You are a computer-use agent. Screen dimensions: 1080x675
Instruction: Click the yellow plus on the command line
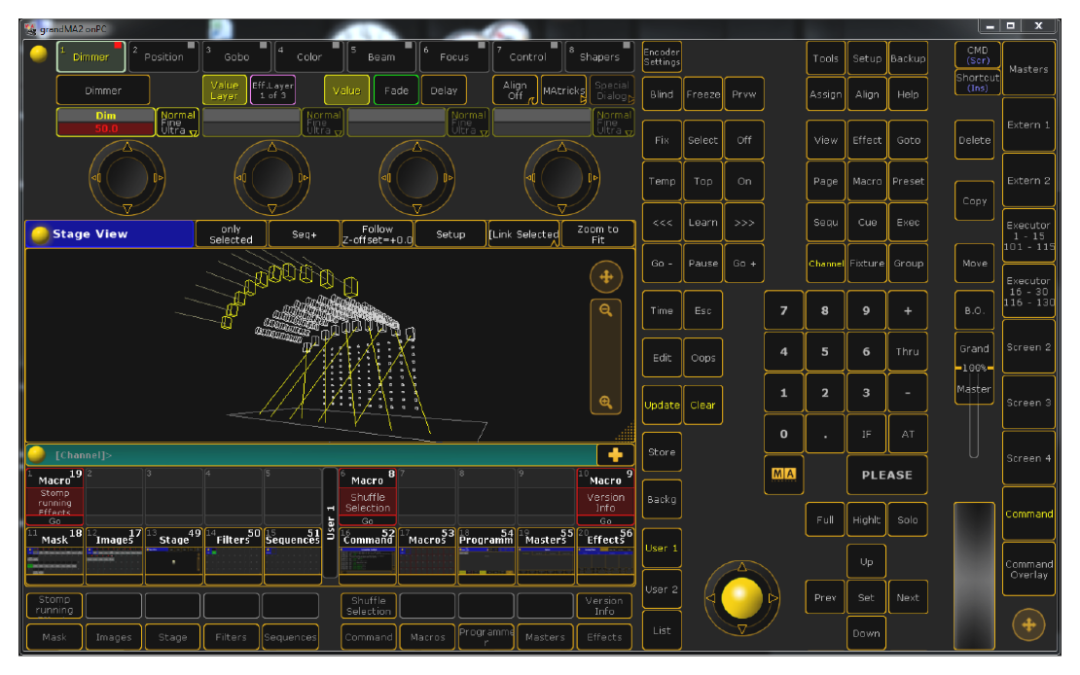click(615, 455)
